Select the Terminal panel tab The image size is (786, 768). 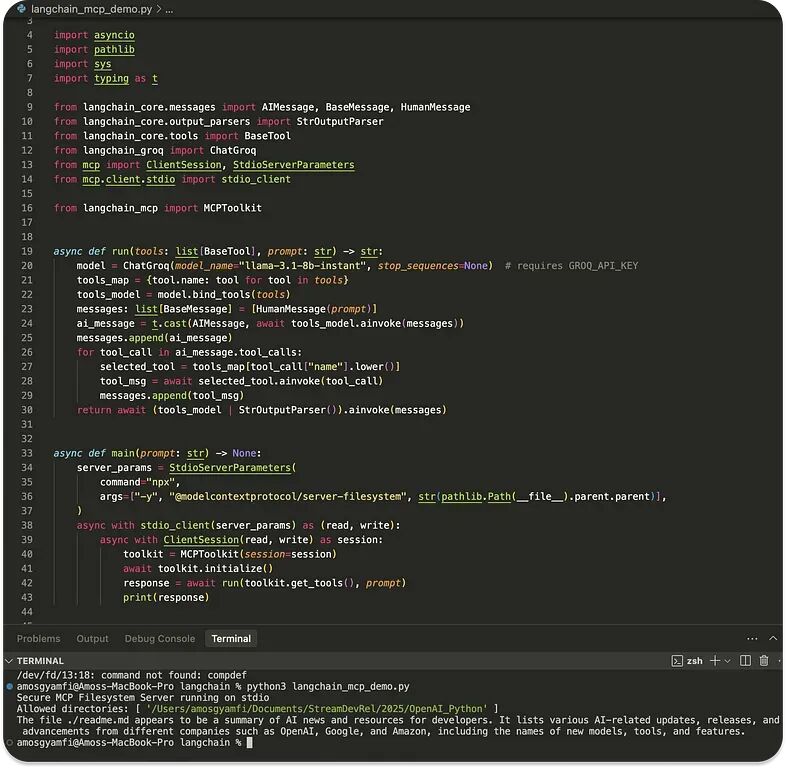click(x=231, y=638)
